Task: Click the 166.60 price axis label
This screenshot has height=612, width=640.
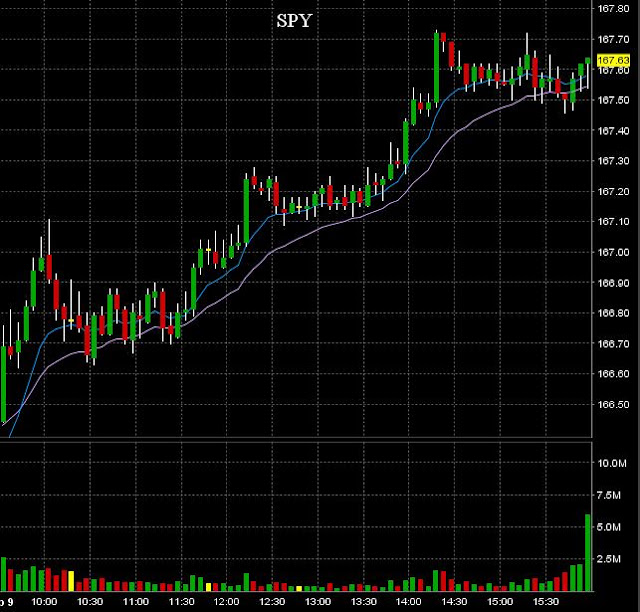Action: (x=613, y=374)
